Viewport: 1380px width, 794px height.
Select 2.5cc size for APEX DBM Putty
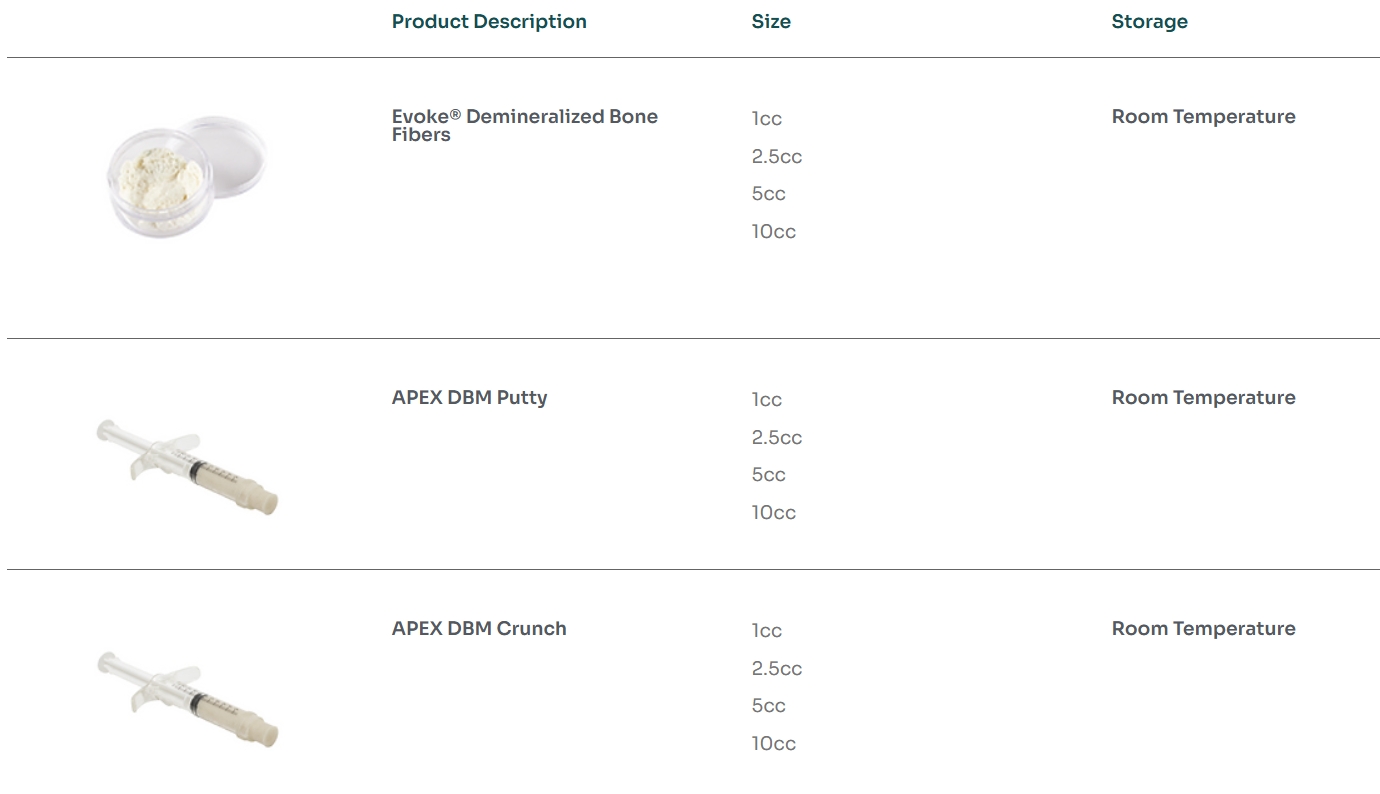(x=777, y=437)
